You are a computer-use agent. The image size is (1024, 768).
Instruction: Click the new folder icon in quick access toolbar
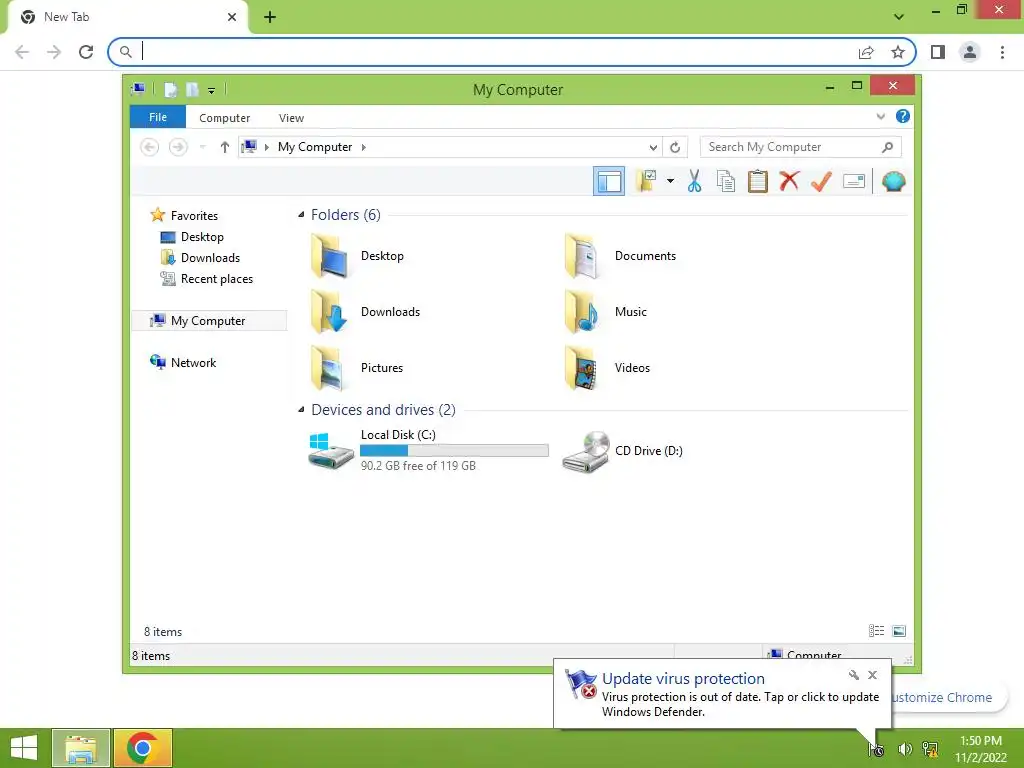pyautogui.click(x=192, y=89)
